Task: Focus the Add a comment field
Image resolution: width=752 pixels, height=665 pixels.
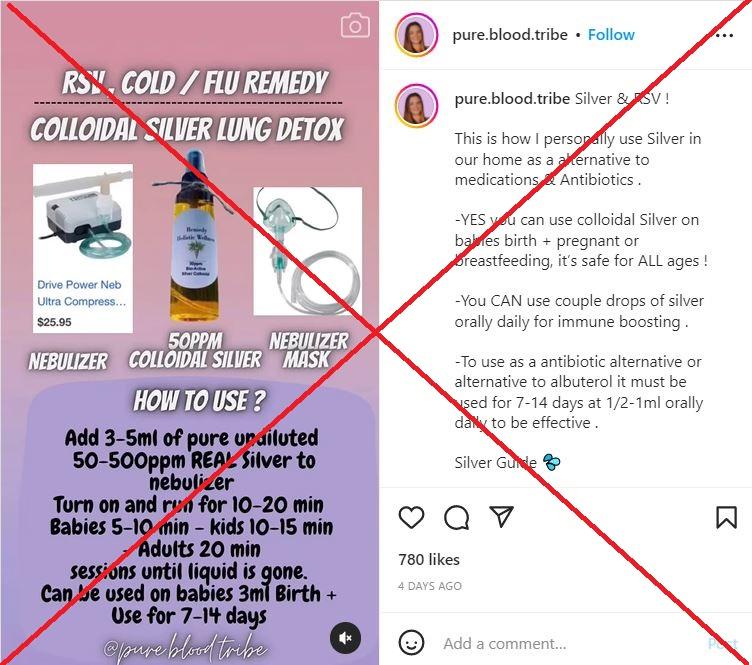Action: 571,643
